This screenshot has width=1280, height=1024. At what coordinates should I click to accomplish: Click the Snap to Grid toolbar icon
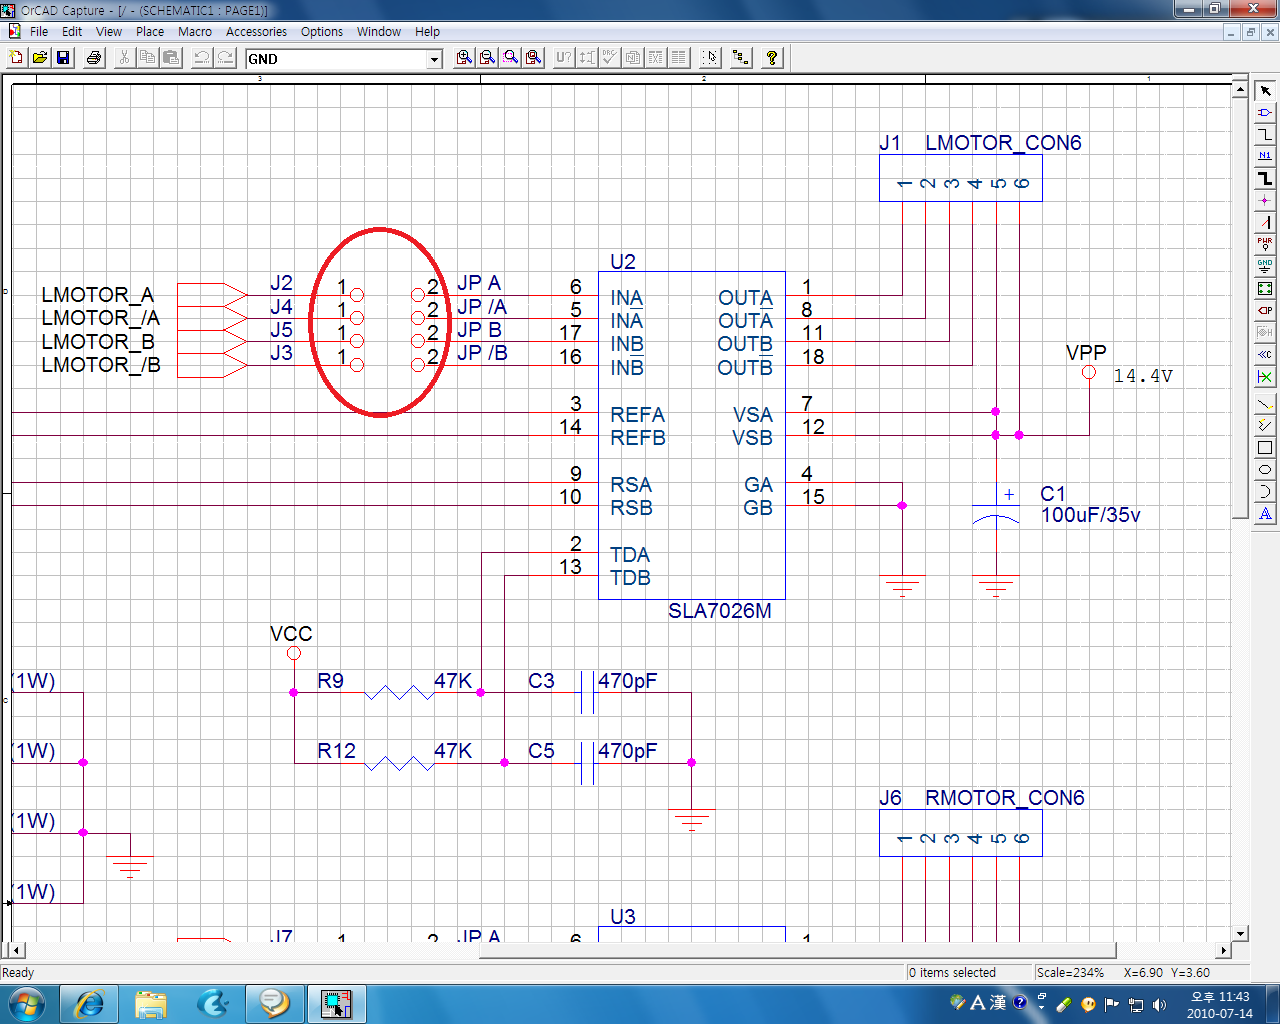710,58
